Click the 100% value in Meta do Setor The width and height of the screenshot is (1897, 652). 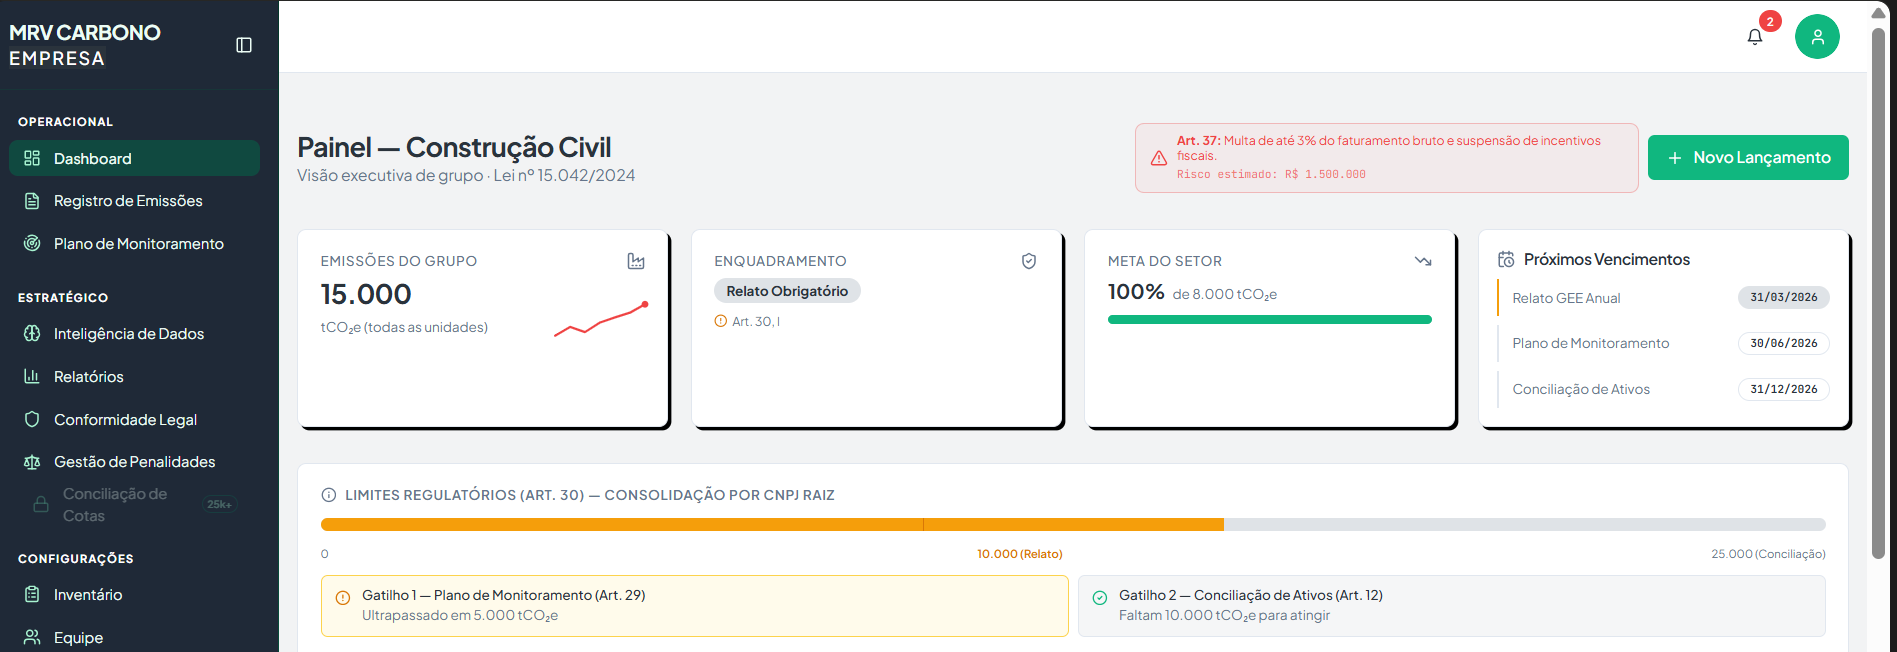(1136, 292)
